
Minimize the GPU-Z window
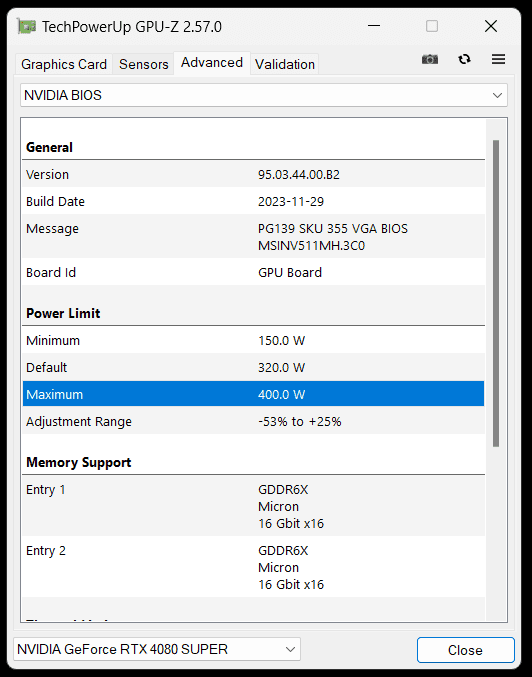coord(374,26)
